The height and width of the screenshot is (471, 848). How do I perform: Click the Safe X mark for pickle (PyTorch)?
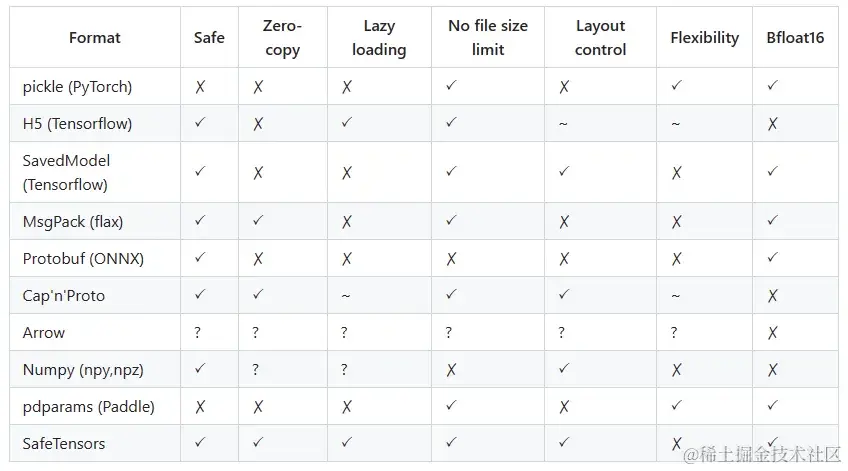200,87
